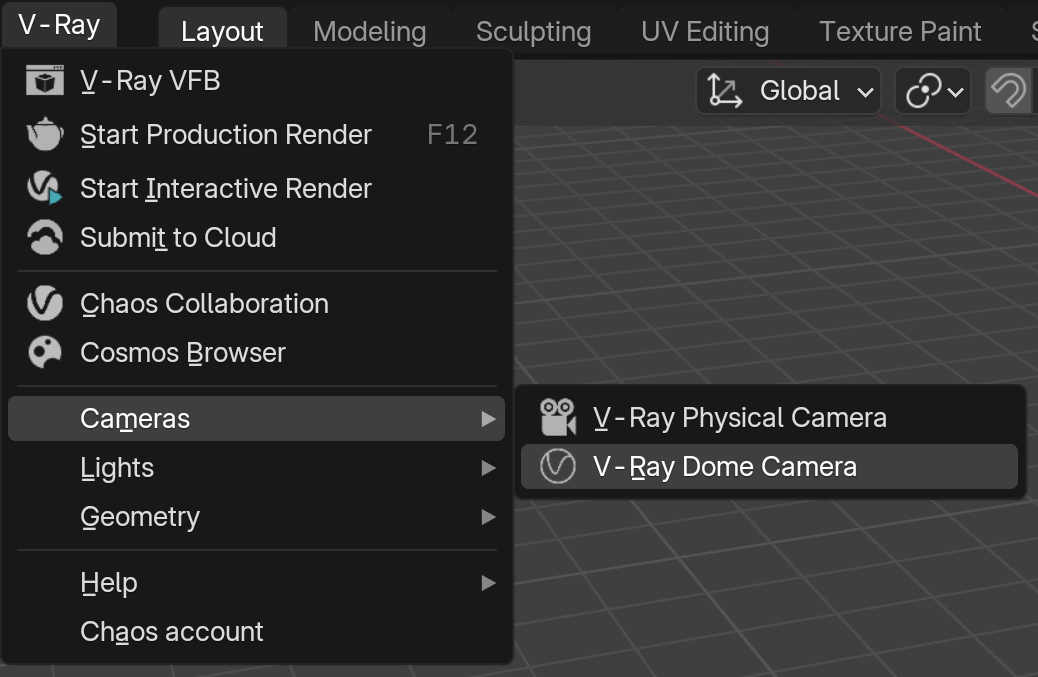Open Chaos Collaboration
The height and width of the screenshot is (677, 1038).
[x=256, y=304]
